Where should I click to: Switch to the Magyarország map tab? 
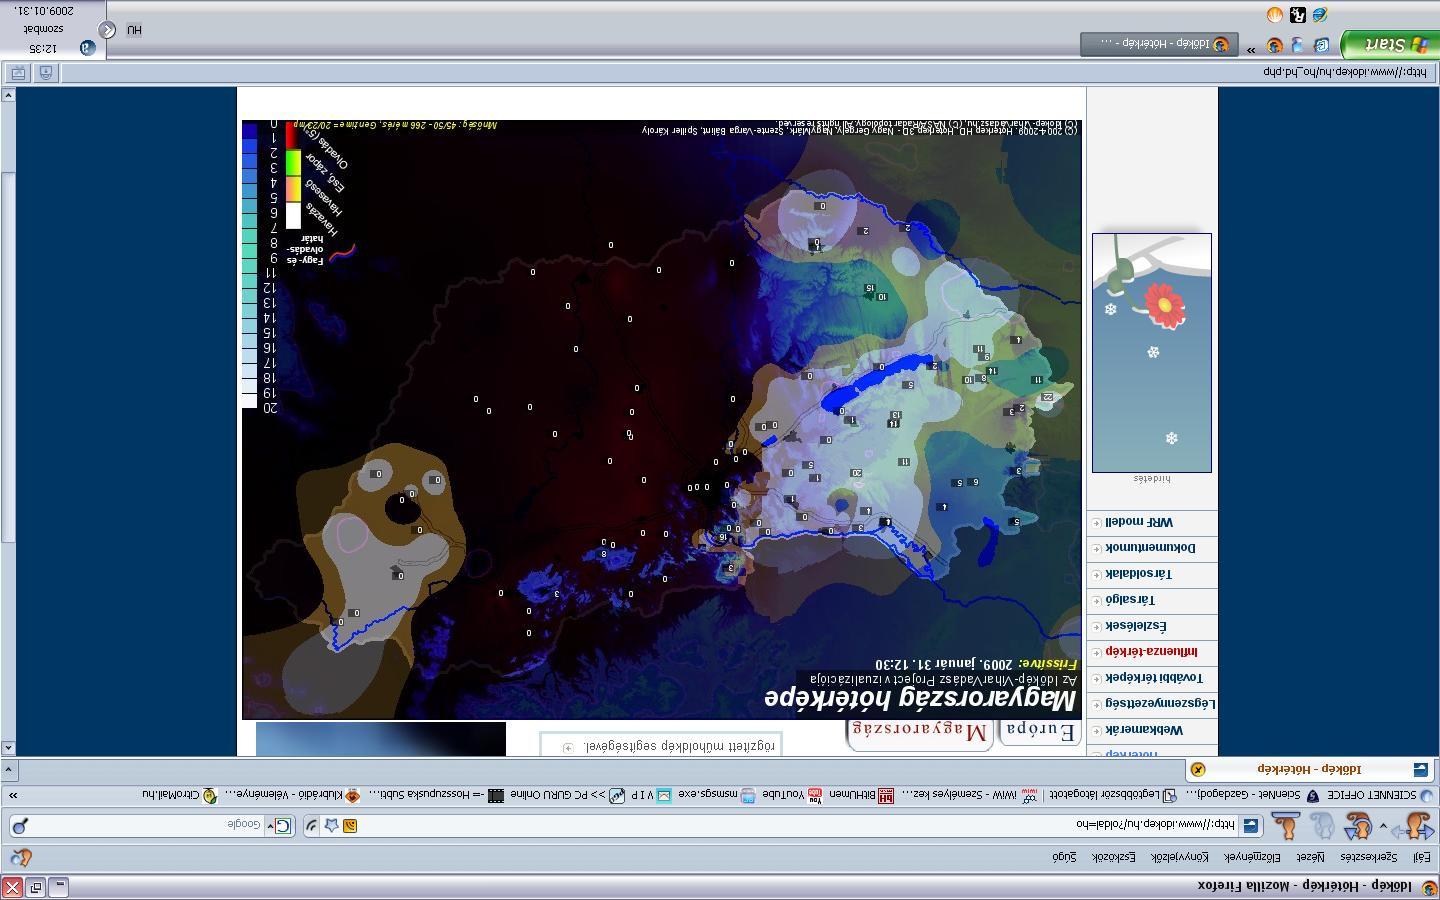point(921,733)
